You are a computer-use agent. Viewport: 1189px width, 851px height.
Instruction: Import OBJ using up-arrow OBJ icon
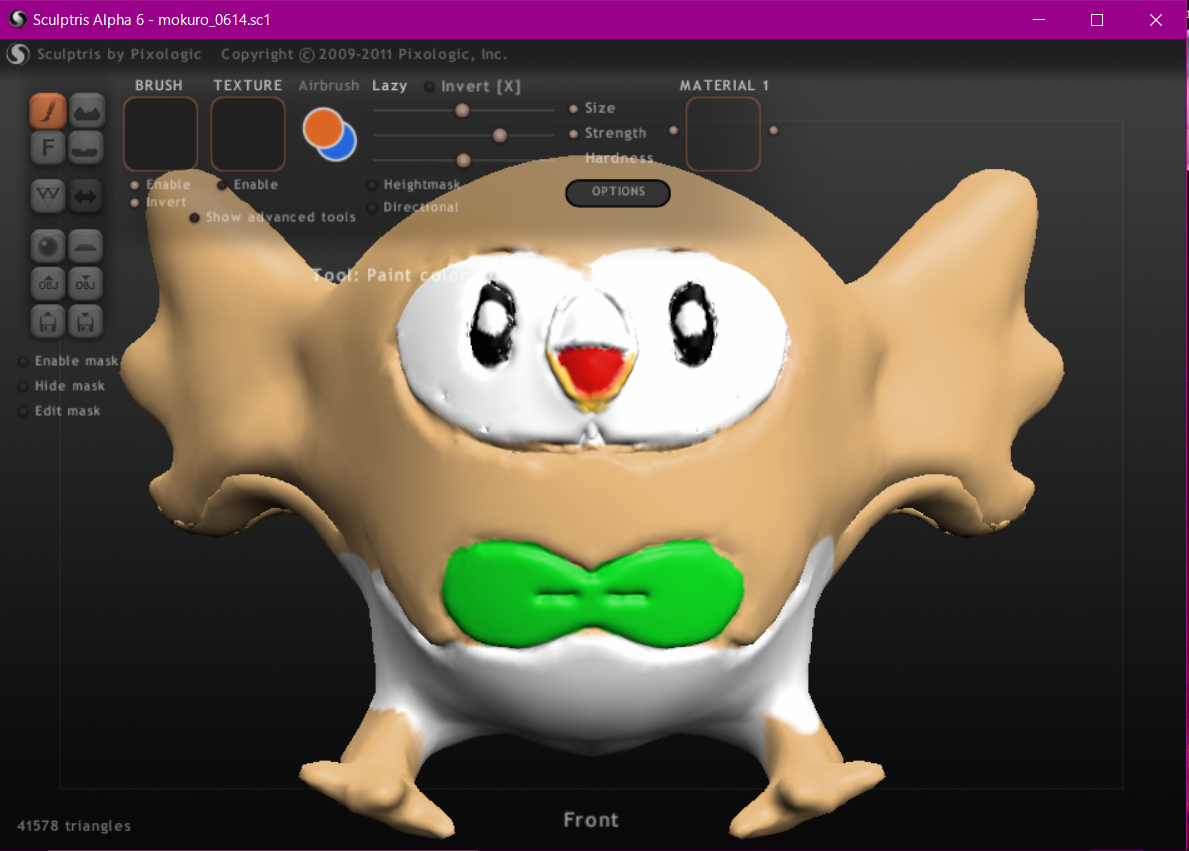pyautogui.click(x=48, y=284)
